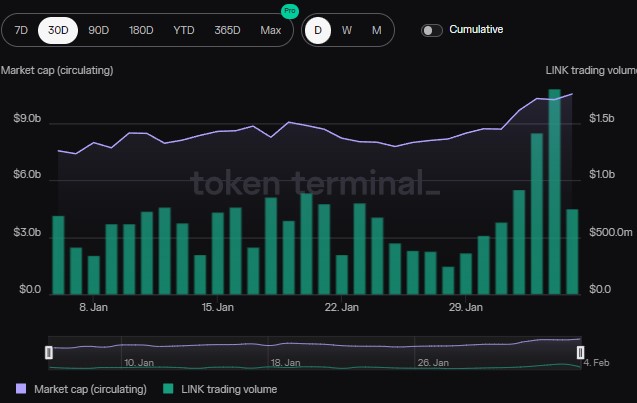Click the 18. Jan navigator label
637x403 pixels.
(x=286, y=363)
